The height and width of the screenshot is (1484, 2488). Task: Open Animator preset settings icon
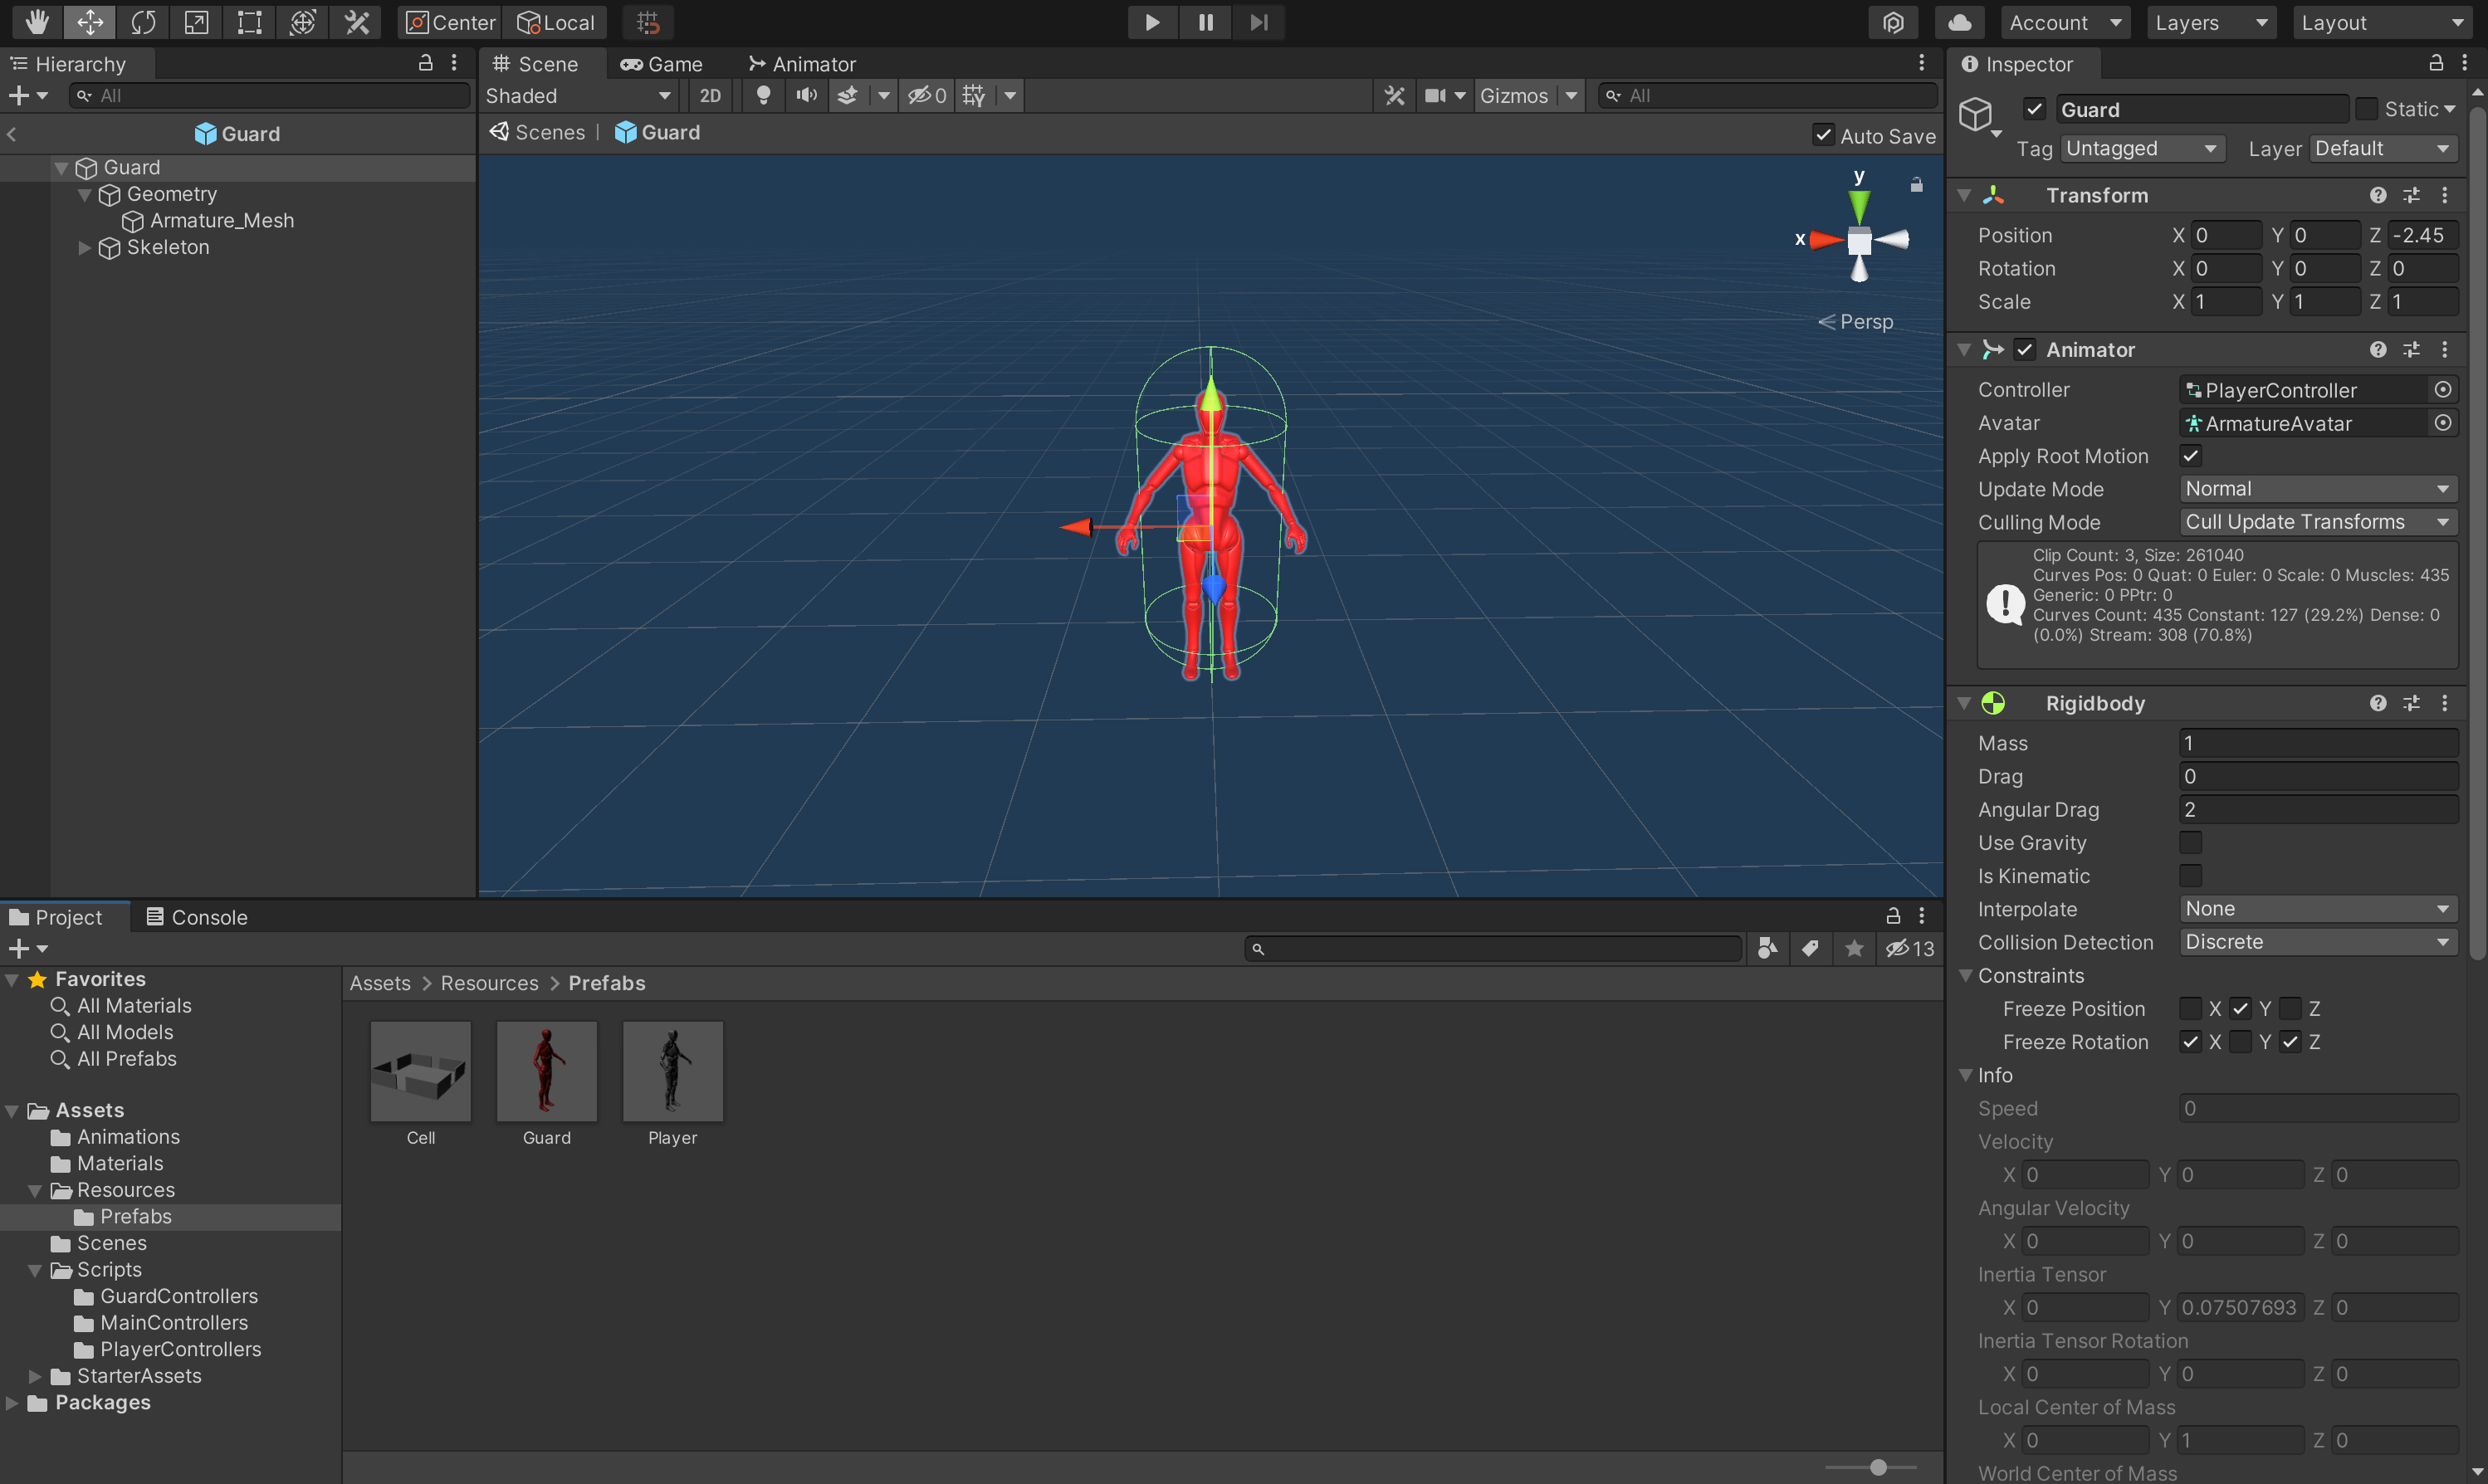[2411, 349]
